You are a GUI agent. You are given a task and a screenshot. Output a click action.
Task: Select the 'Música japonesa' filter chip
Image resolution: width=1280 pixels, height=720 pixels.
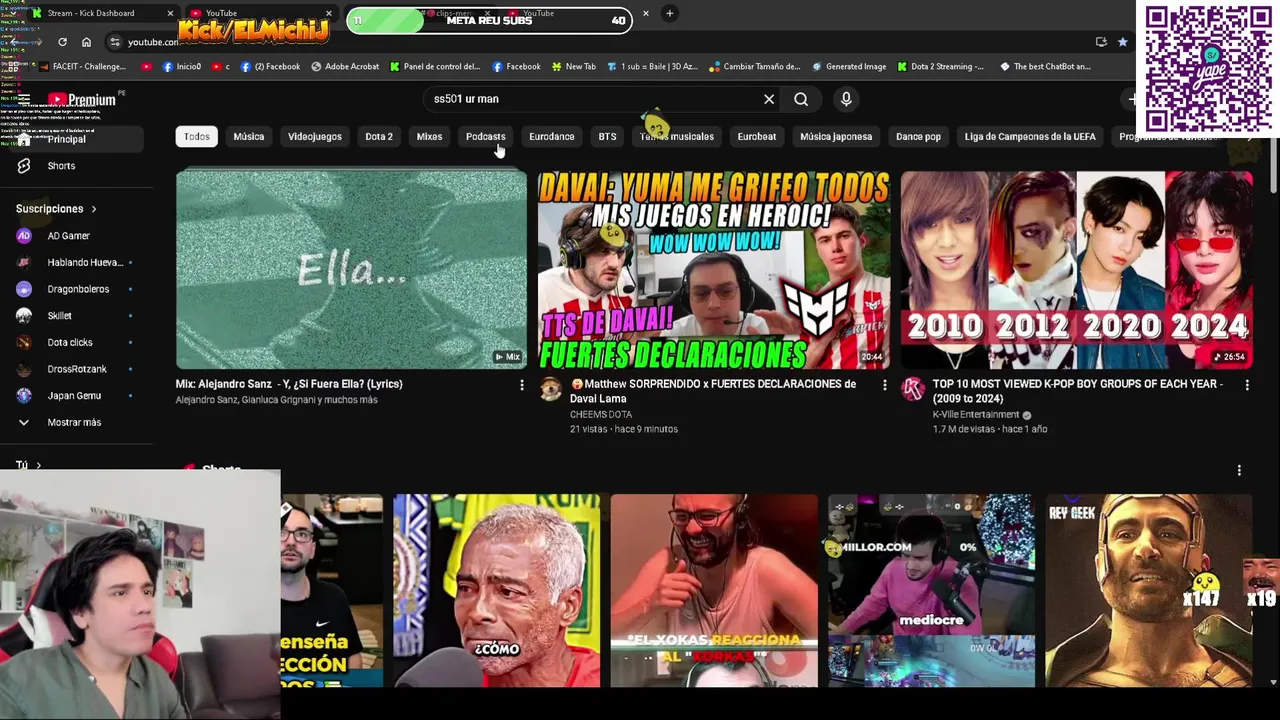pos(836,136)
